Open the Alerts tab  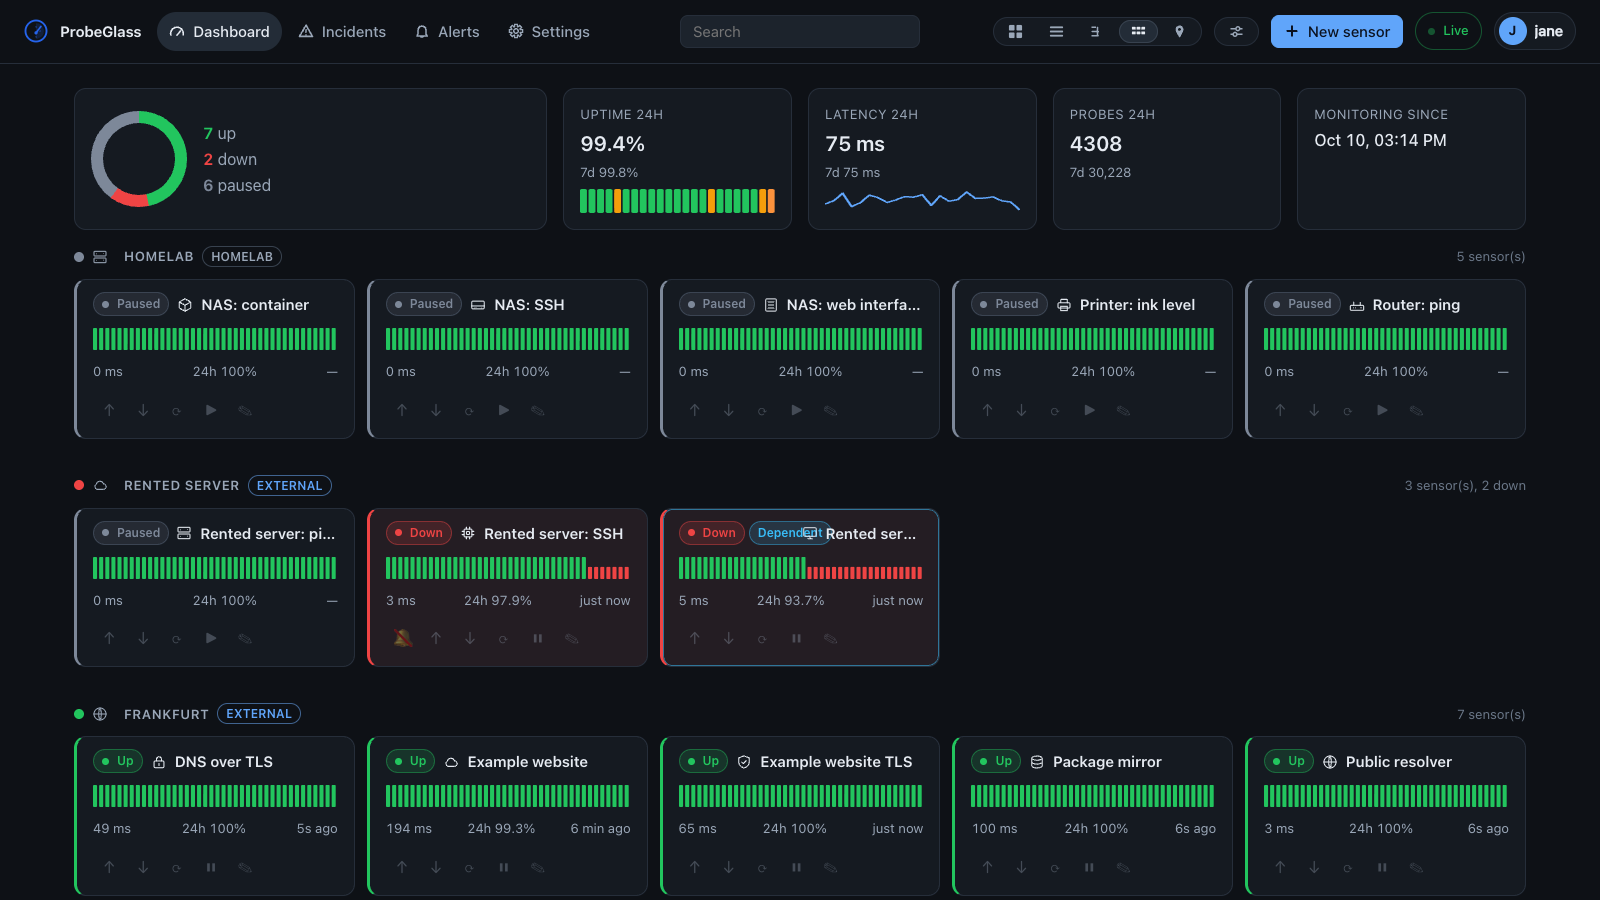pyautogui.click(x=447, y=32)
